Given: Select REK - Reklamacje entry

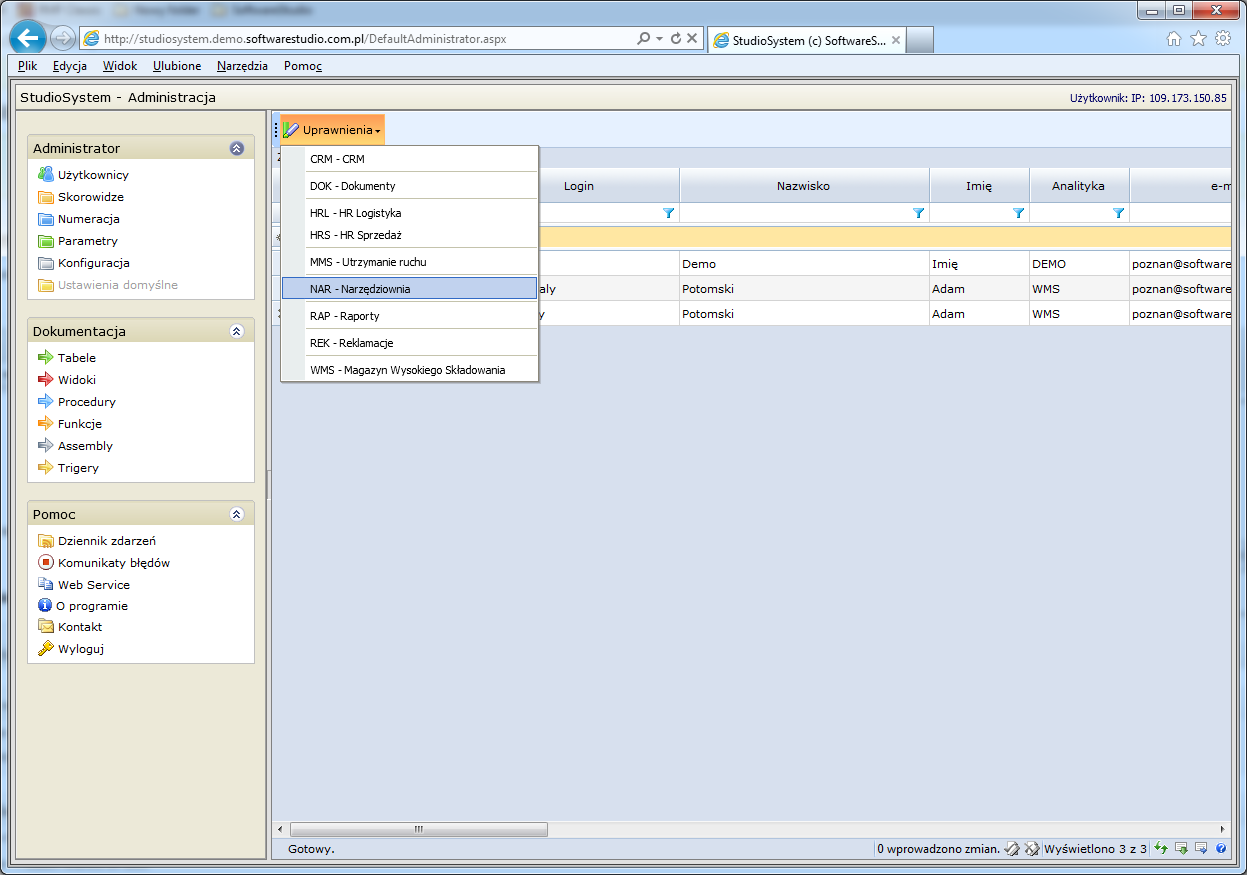Looking at the screenshot, I should 409,343.
